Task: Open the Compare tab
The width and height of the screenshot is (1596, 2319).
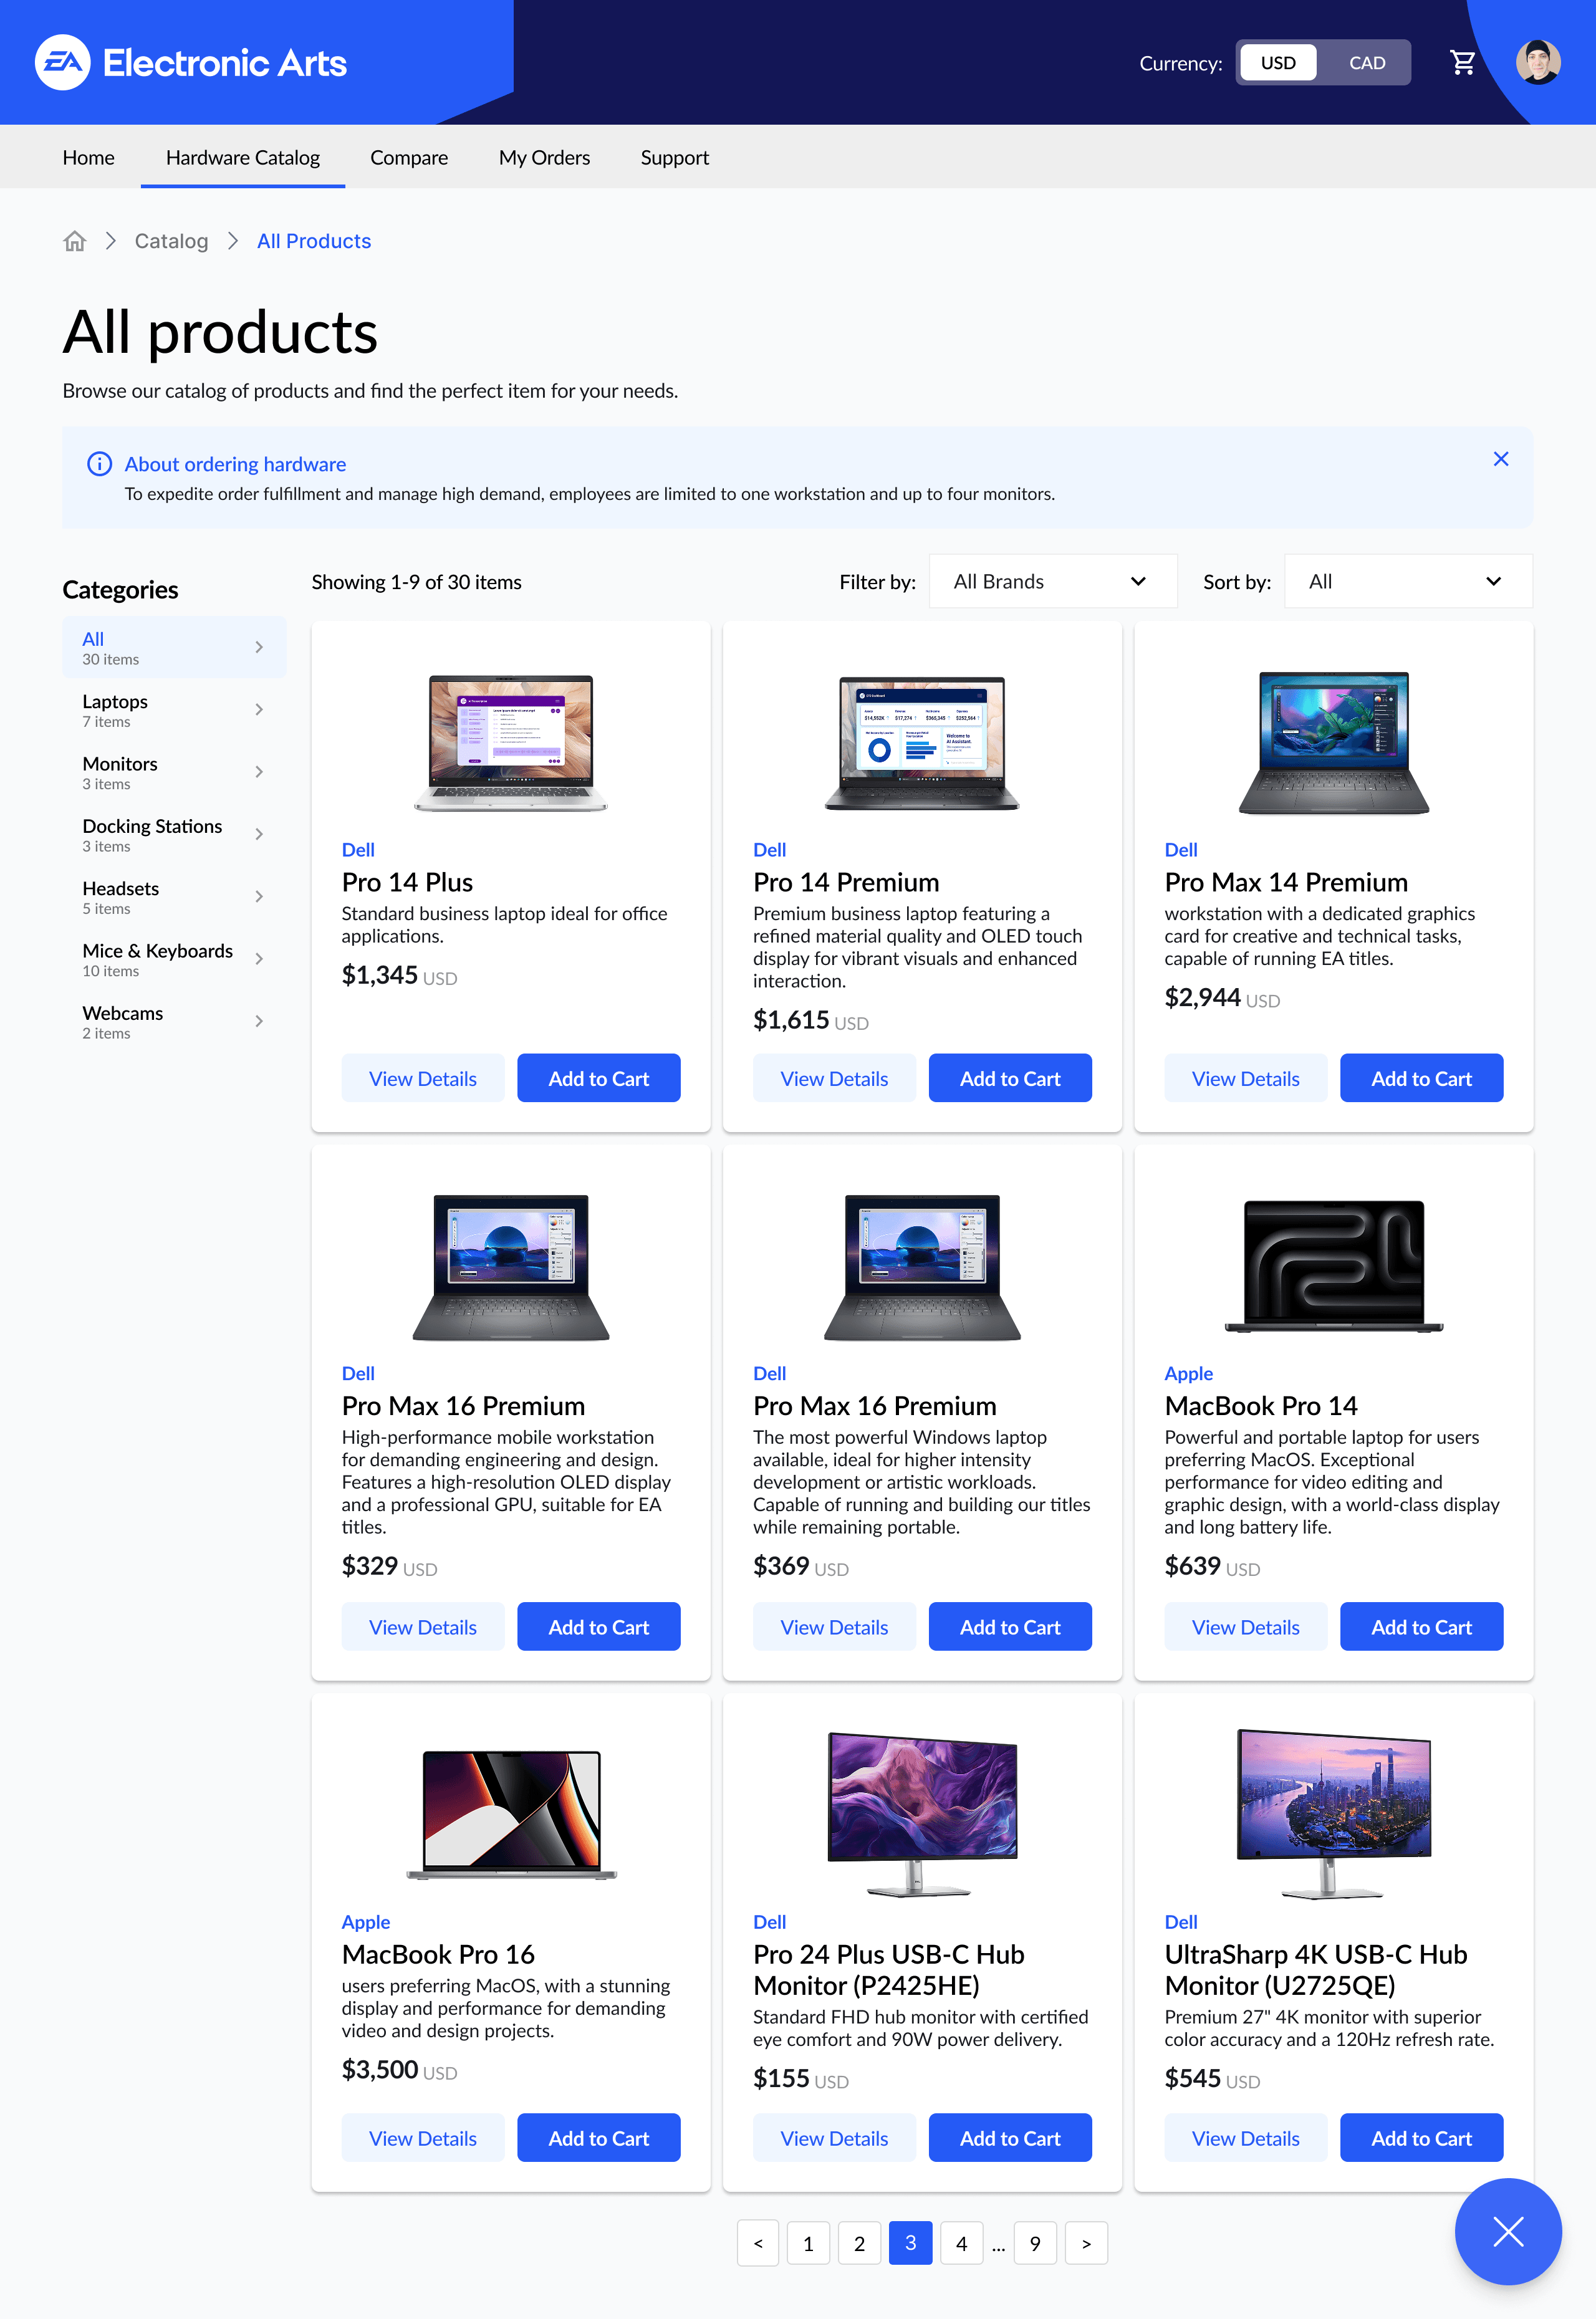Action: tap(409, 157)
